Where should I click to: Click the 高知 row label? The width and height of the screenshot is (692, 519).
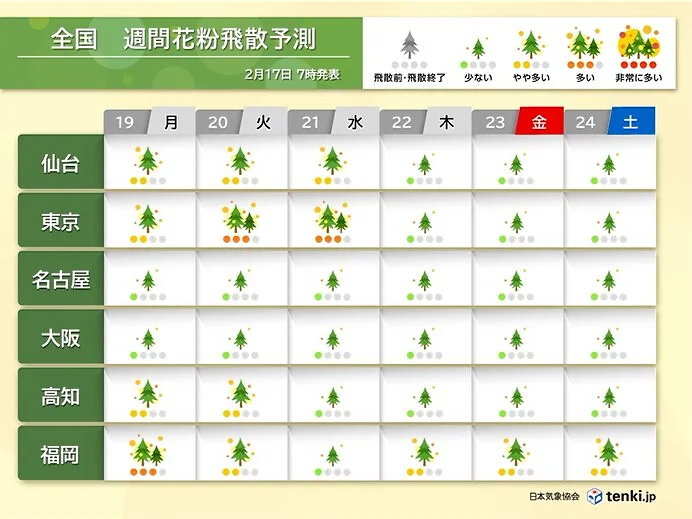61,395
